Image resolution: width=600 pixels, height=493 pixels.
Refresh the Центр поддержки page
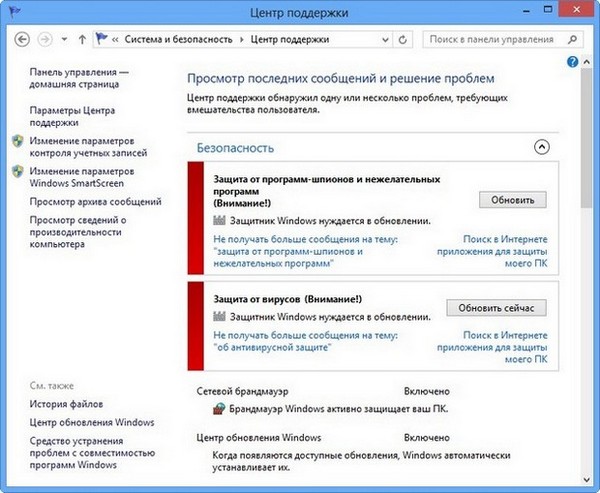point(403,39)
